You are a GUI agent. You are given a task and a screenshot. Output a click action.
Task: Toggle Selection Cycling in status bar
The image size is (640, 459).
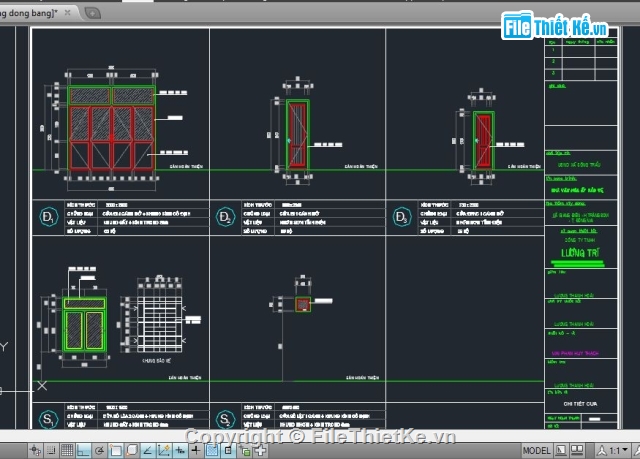(x=245, y=450)
